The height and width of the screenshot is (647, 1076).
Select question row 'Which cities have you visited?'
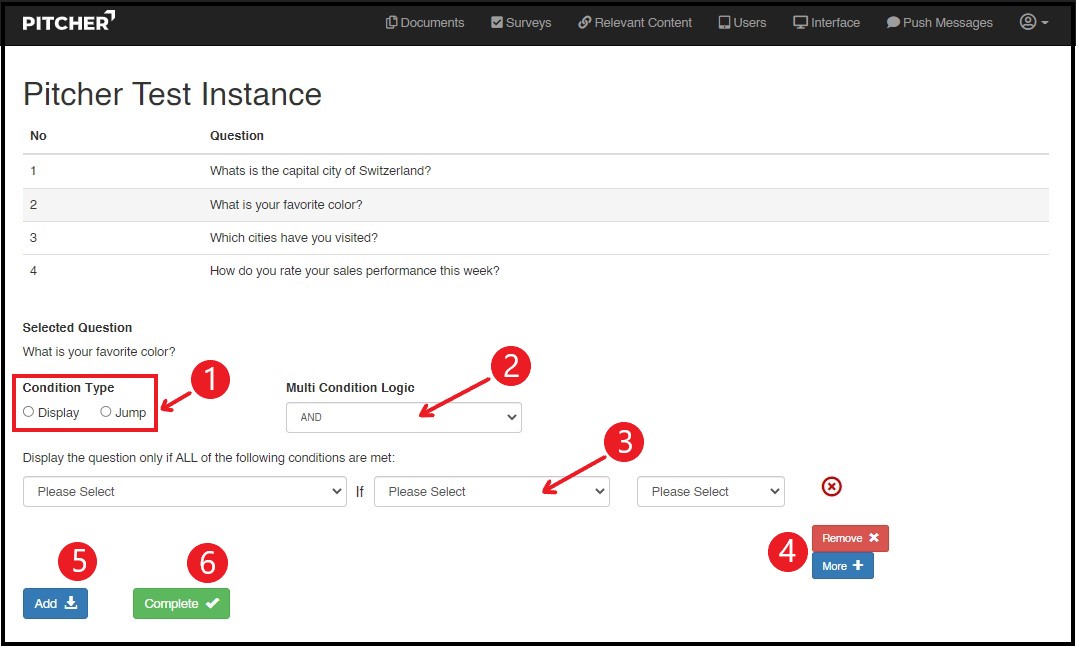(293, 238)
